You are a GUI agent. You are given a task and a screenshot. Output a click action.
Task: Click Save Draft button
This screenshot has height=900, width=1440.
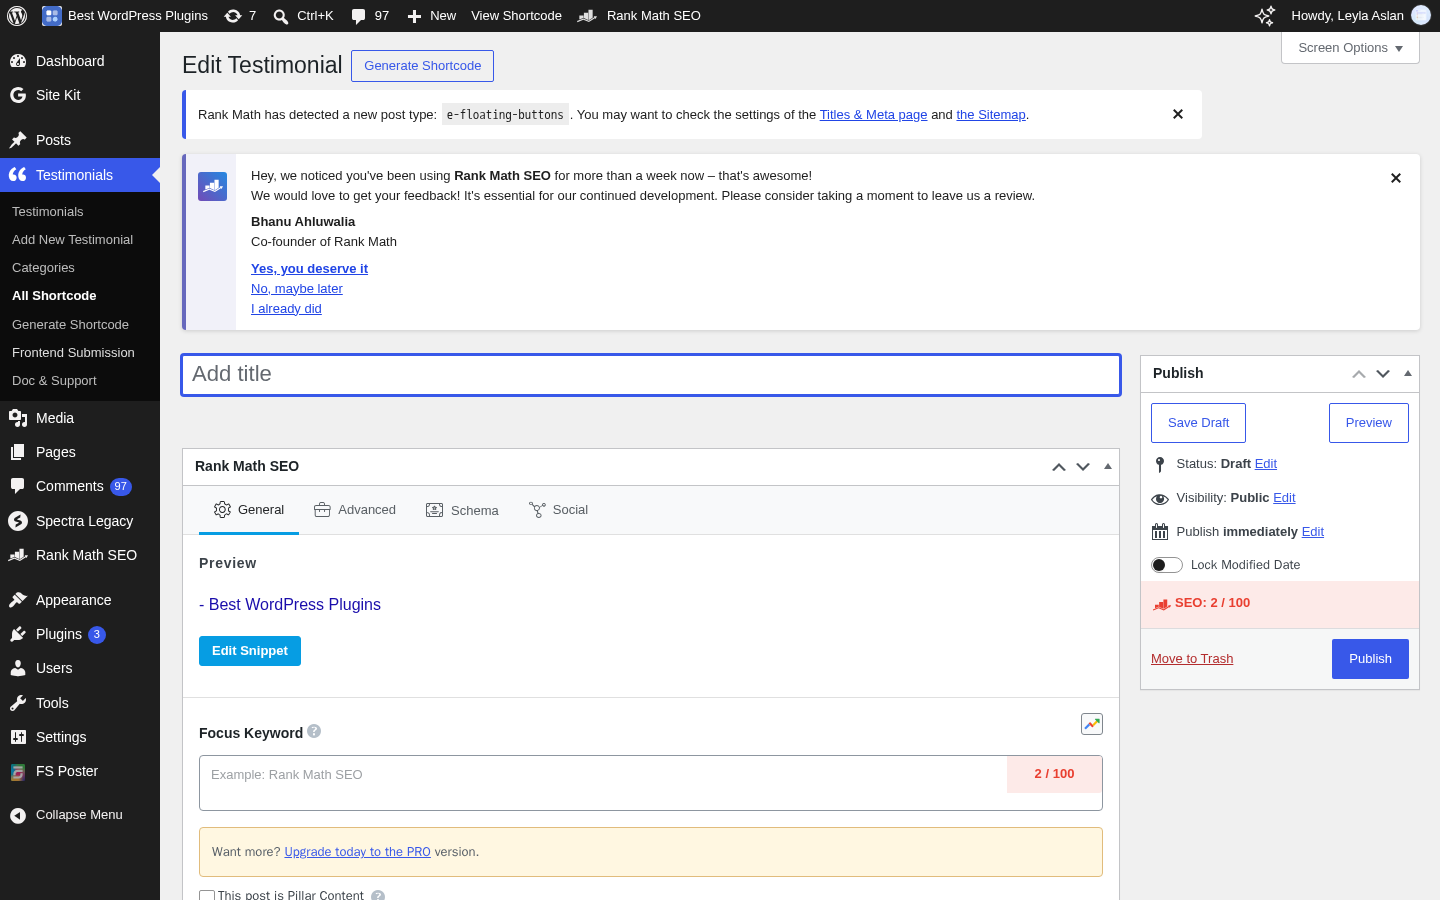[x=1198, y=423]
